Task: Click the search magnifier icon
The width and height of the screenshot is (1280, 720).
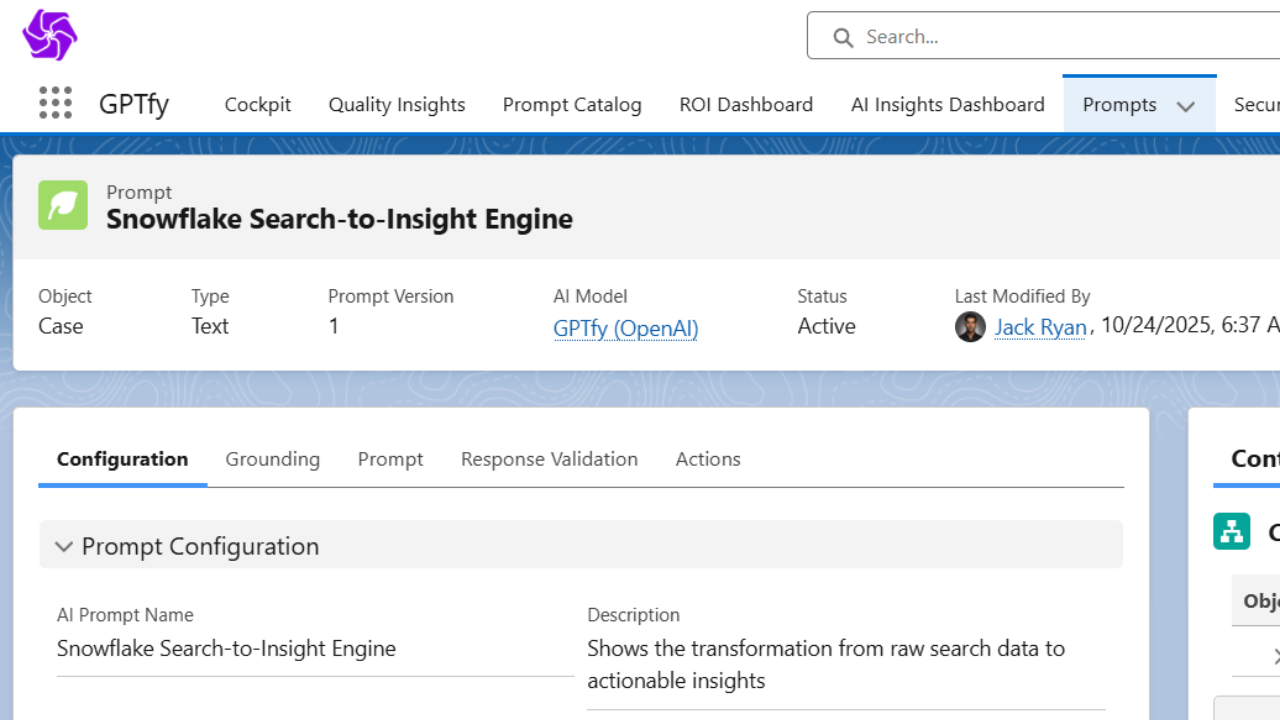Action: (x=843, y=37)
